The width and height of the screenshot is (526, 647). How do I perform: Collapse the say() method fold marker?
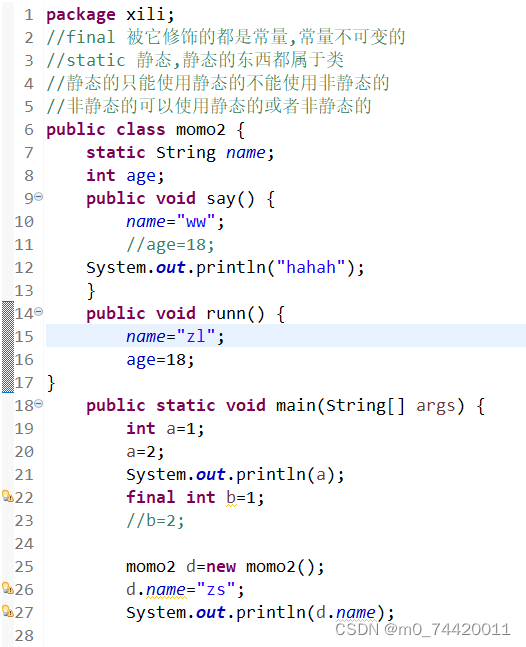tap(38, 196)
